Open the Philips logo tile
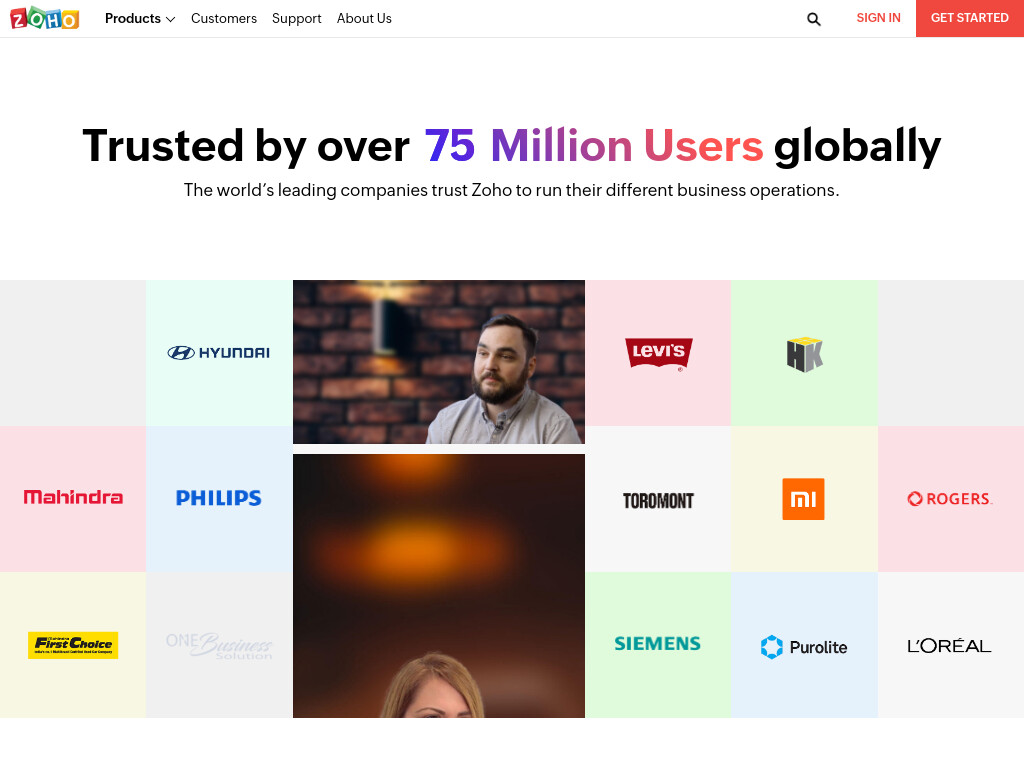1024x768 pixels. tap(219, 500)
